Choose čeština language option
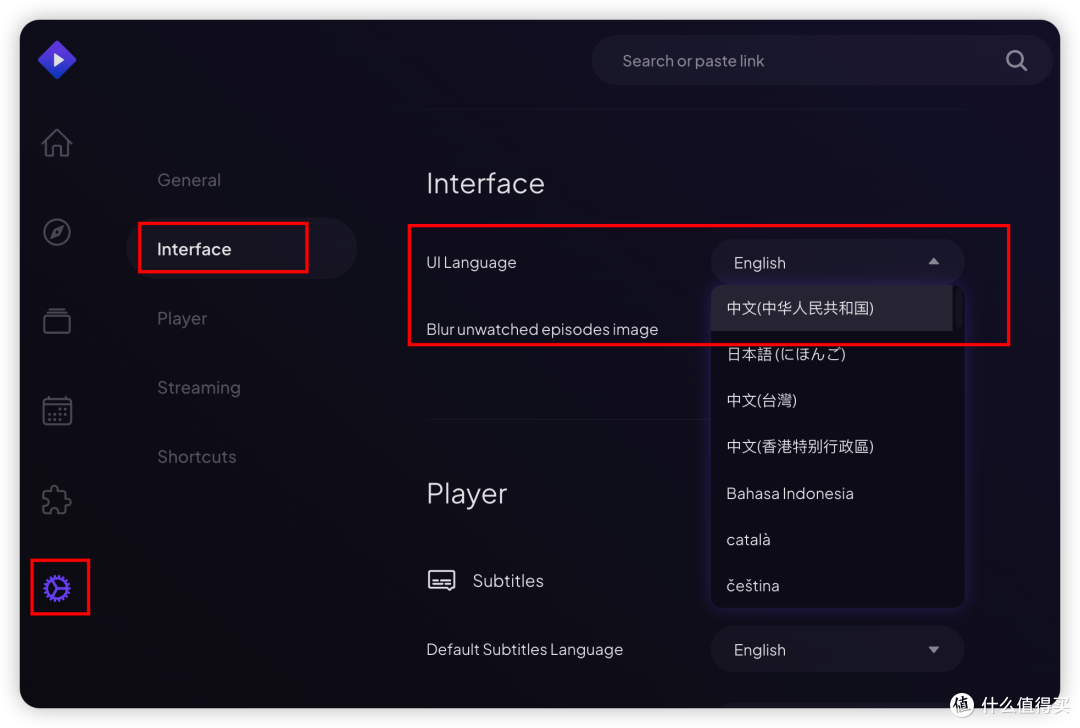Viewport: 1080px width, 728px height. click(x=832, y=585)
